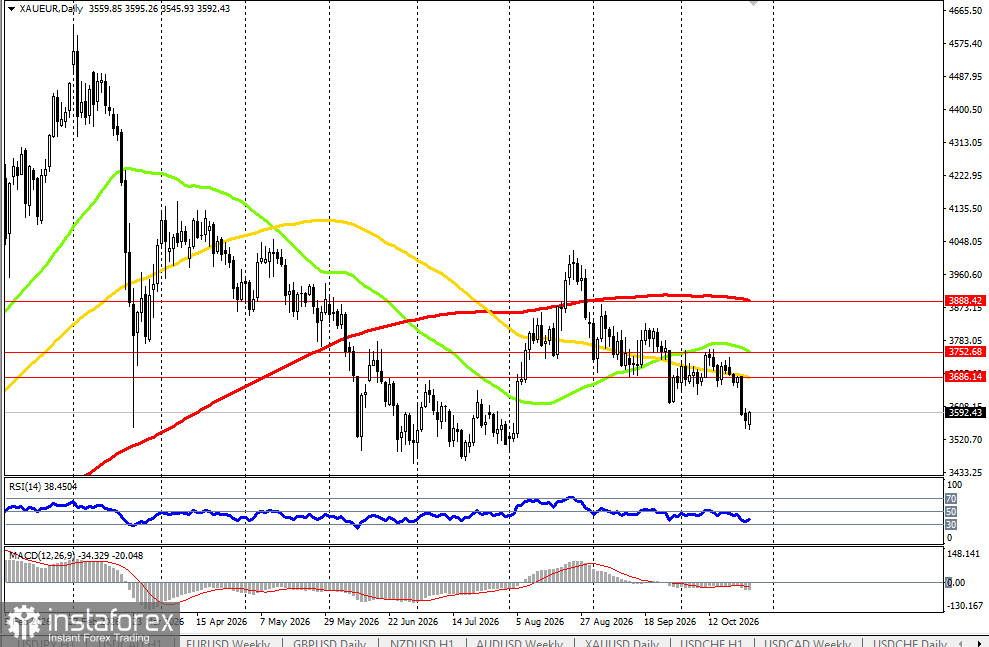
Task: Click the 29 May 2026 date label
Action: pos(351,622)
